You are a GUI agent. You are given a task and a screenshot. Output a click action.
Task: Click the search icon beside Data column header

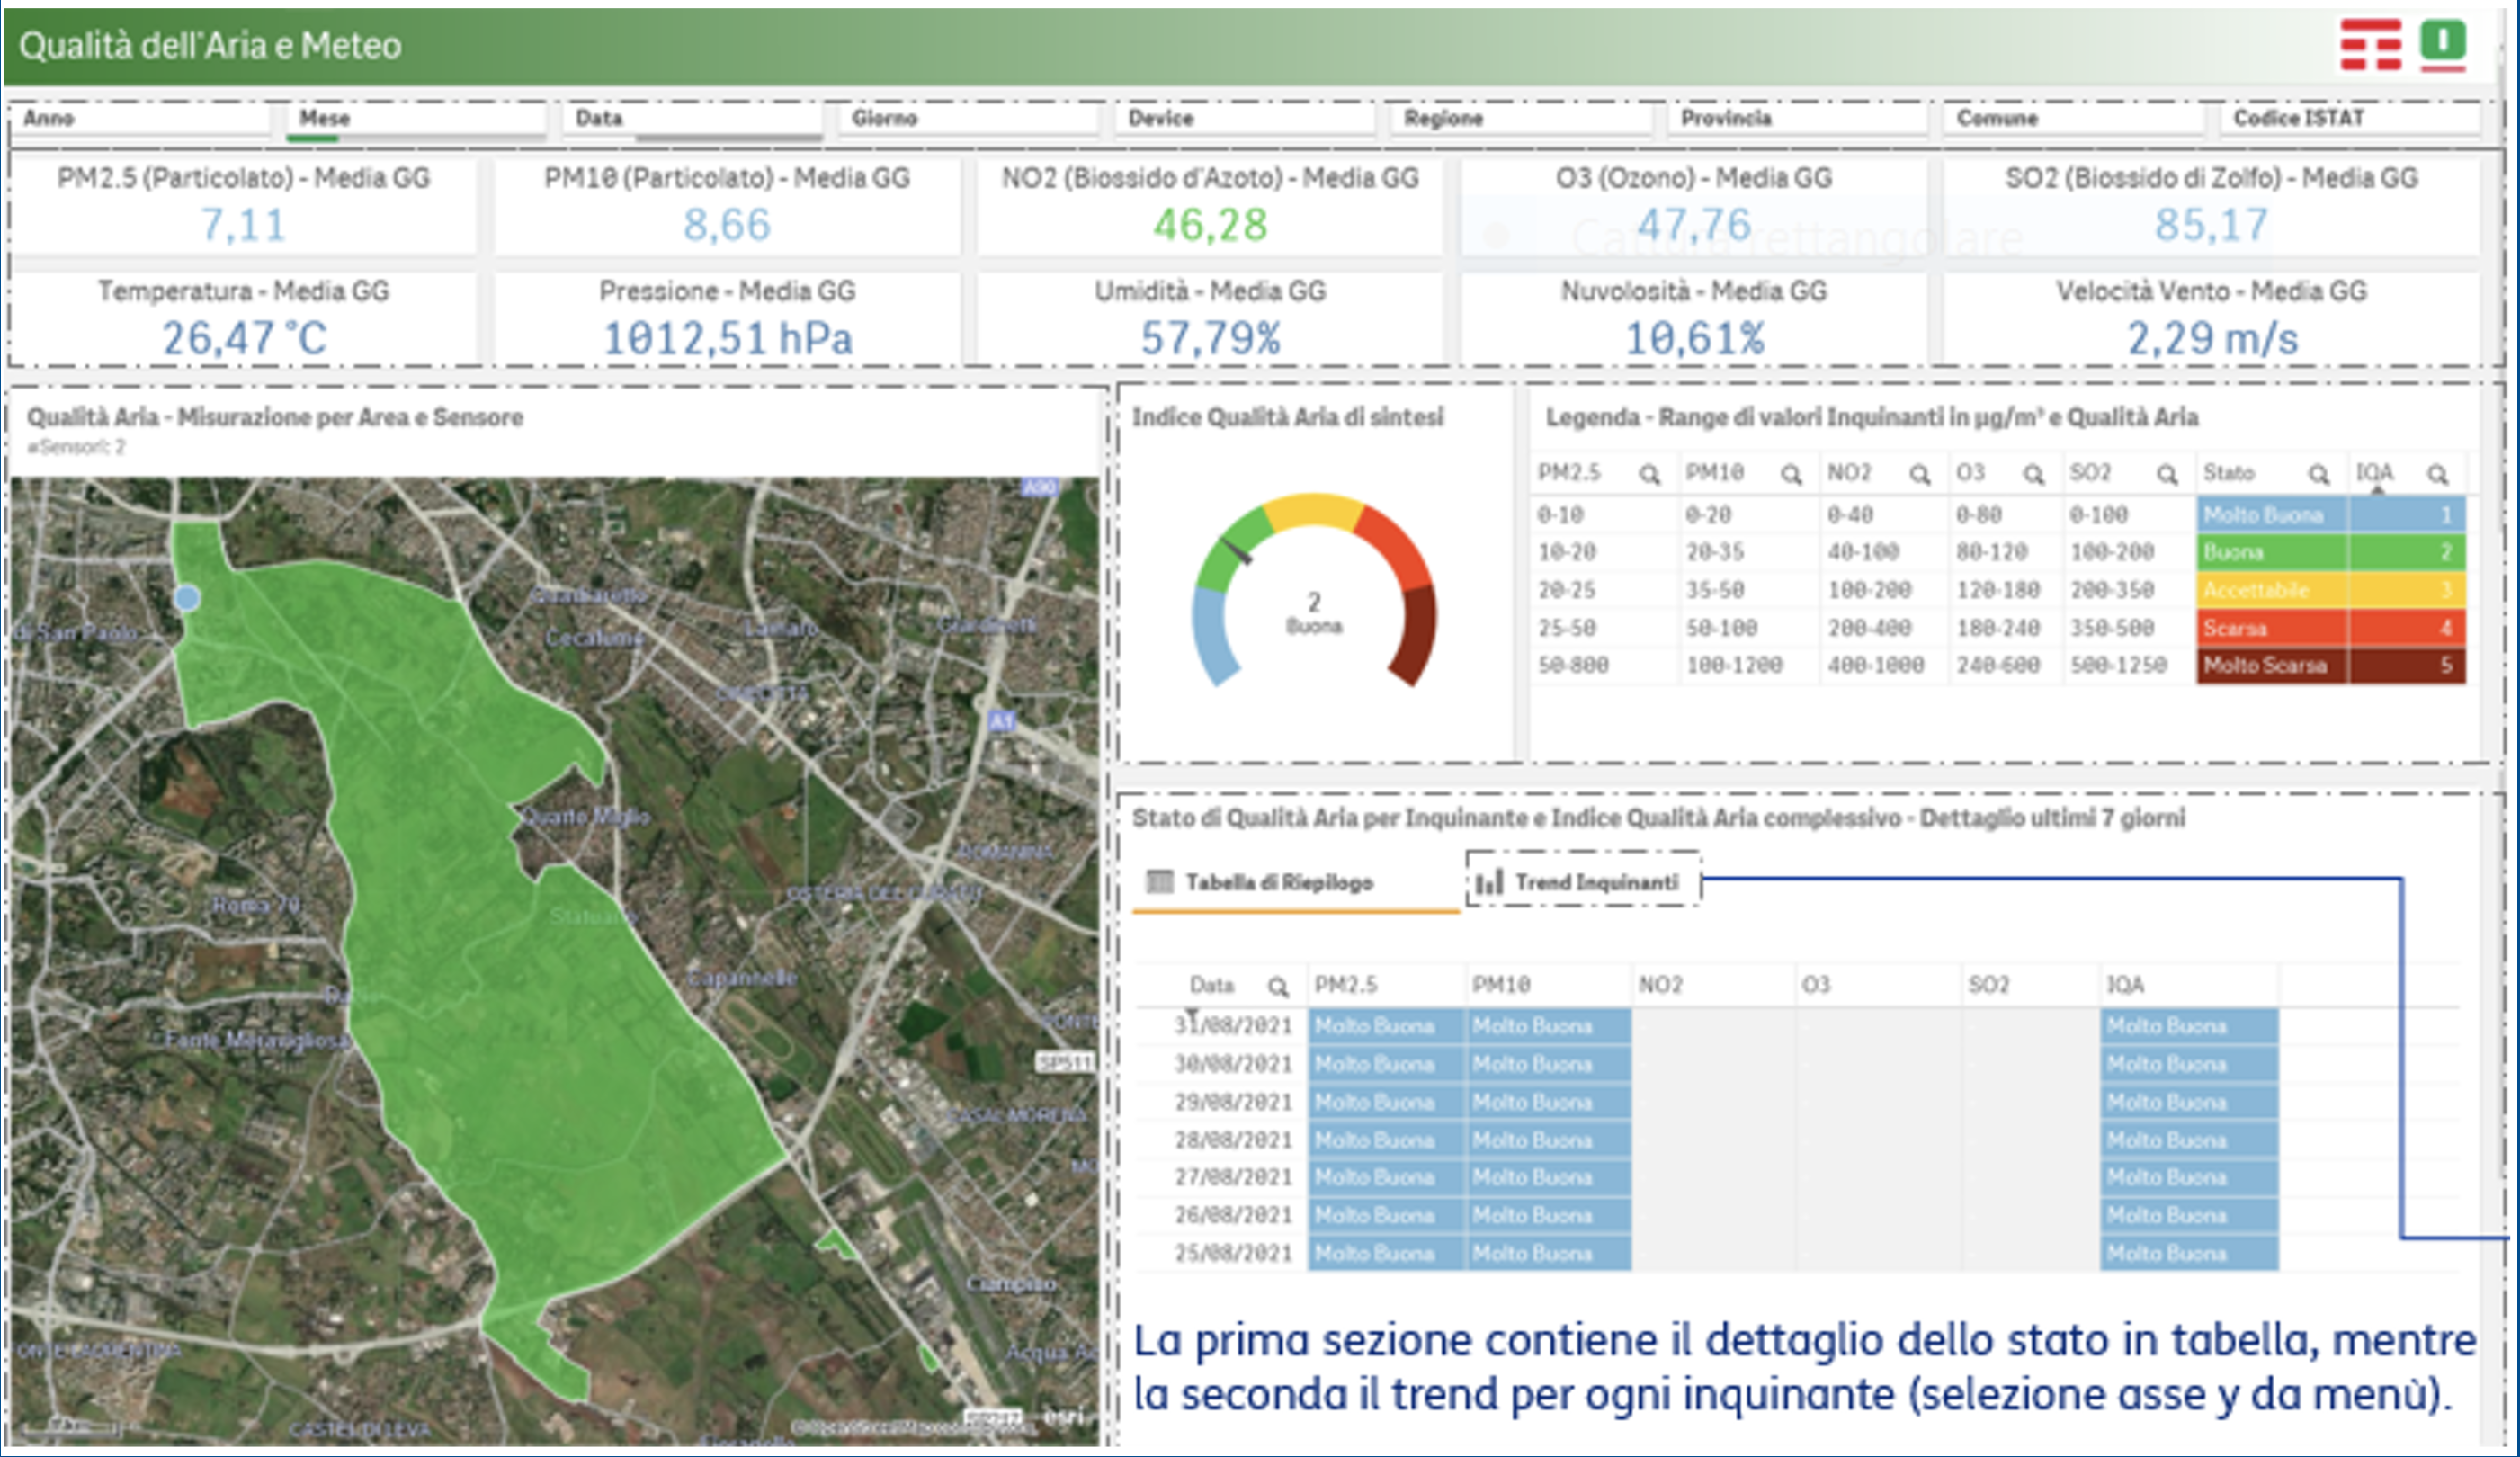1277,987
